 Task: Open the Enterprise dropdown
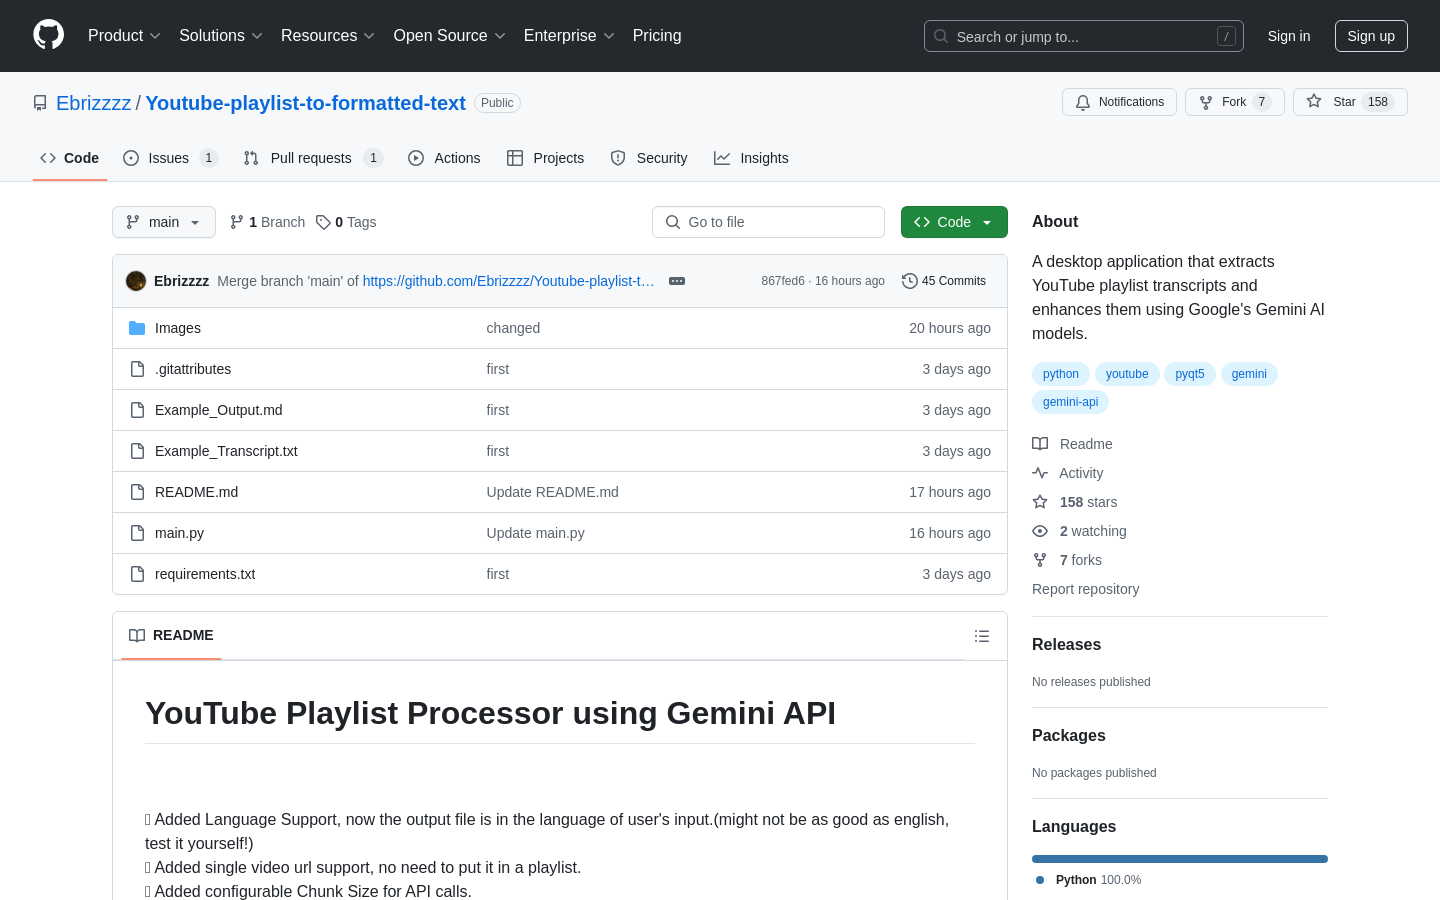coord(569,36)
